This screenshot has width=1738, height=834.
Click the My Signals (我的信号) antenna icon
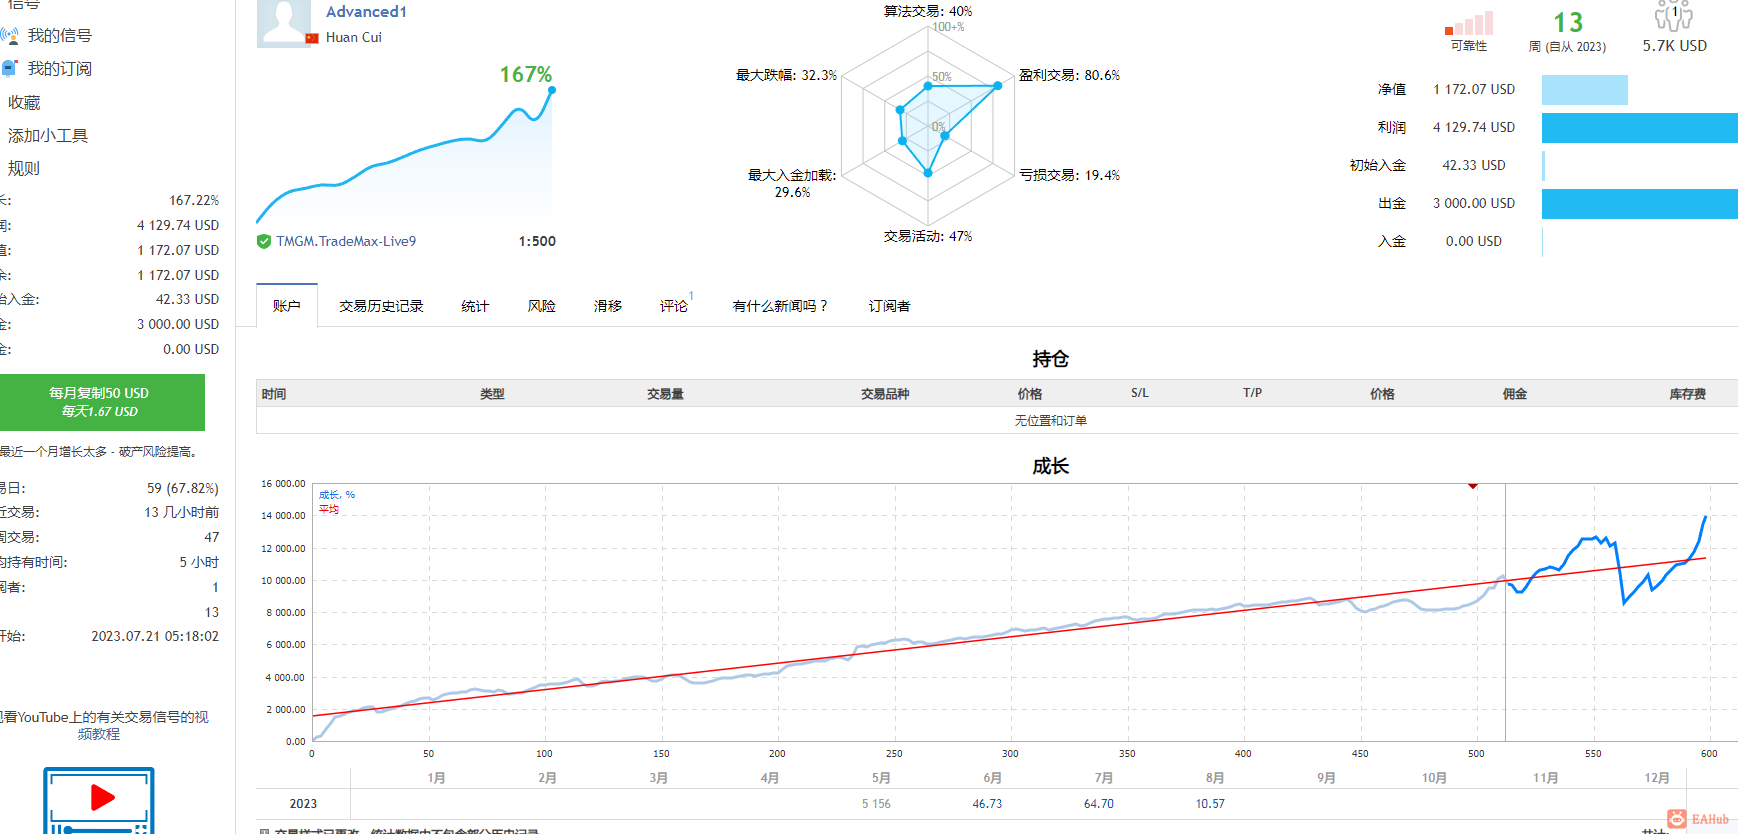click(x=10, y=36)
